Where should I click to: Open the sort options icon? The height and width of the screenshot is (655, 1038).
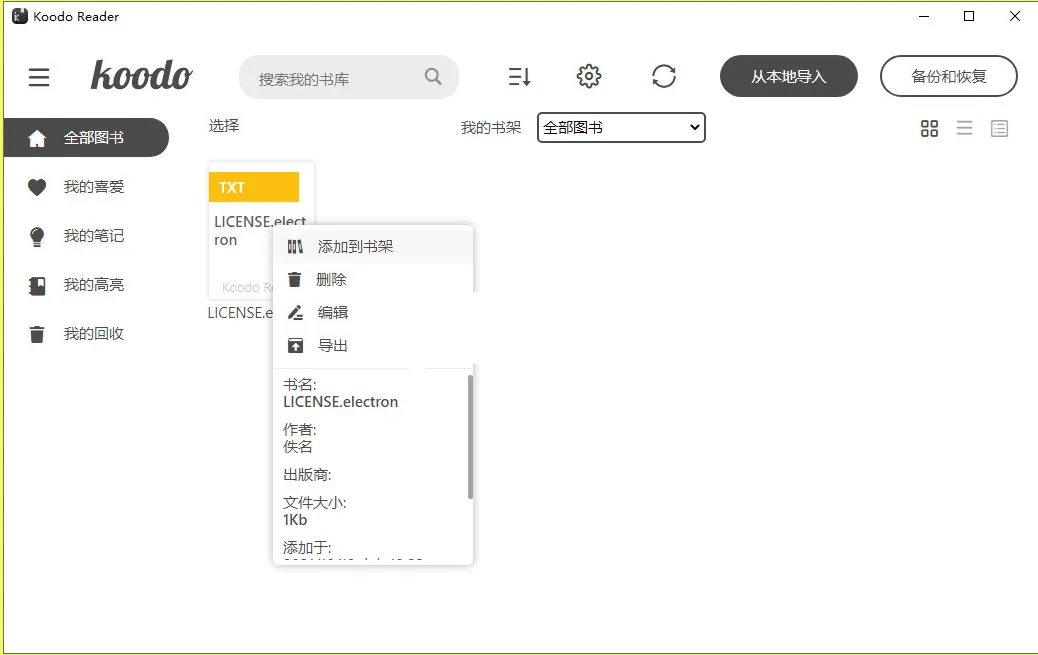pyautogui.click(x=519, y=76)
